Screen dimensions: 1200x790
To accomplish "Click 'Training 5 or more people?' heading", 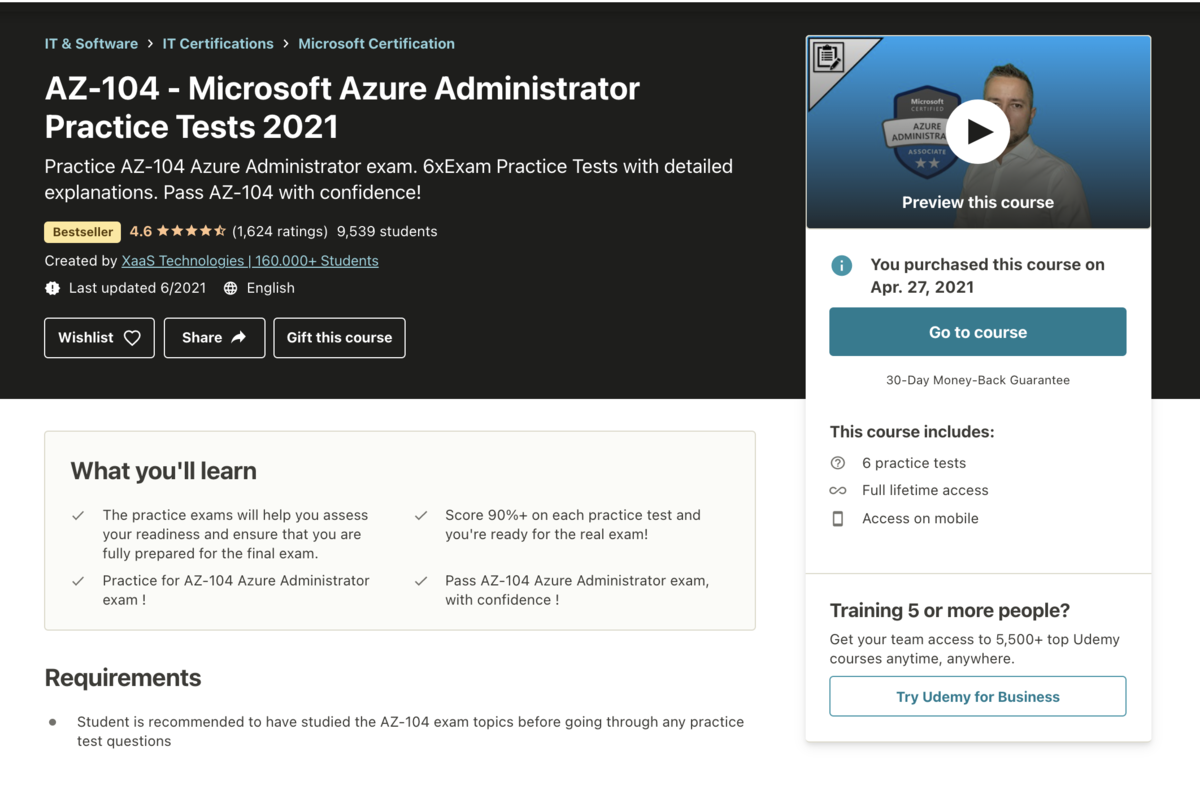I will 950,610.
